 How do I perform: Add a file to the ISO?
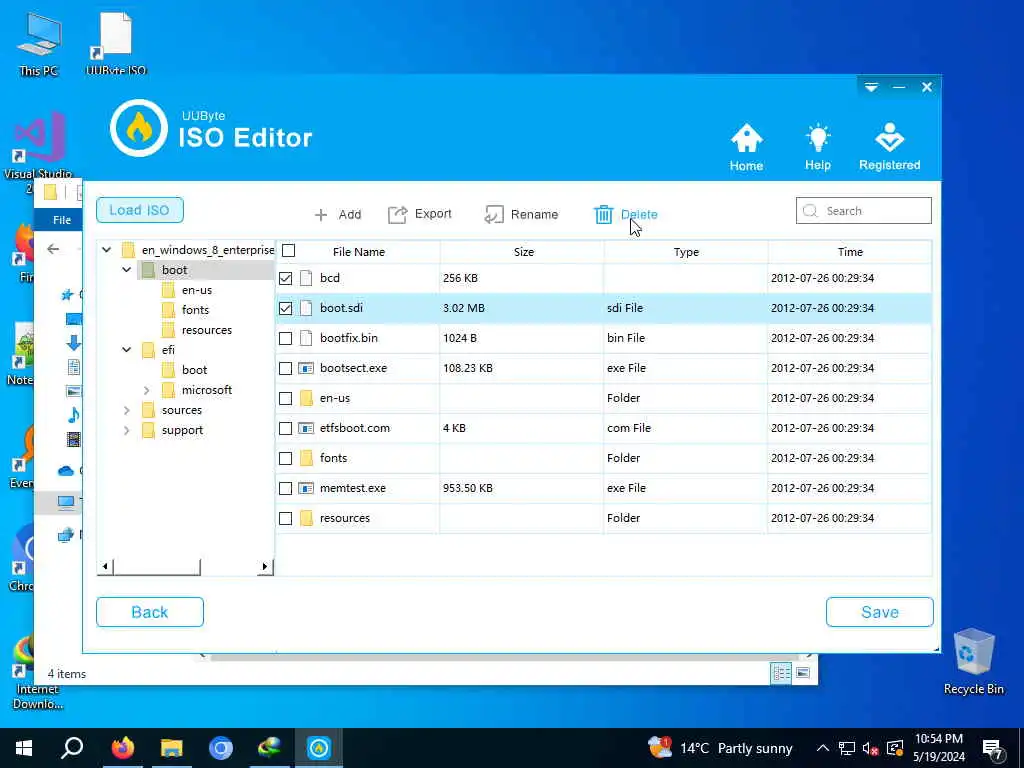[338, 214]
